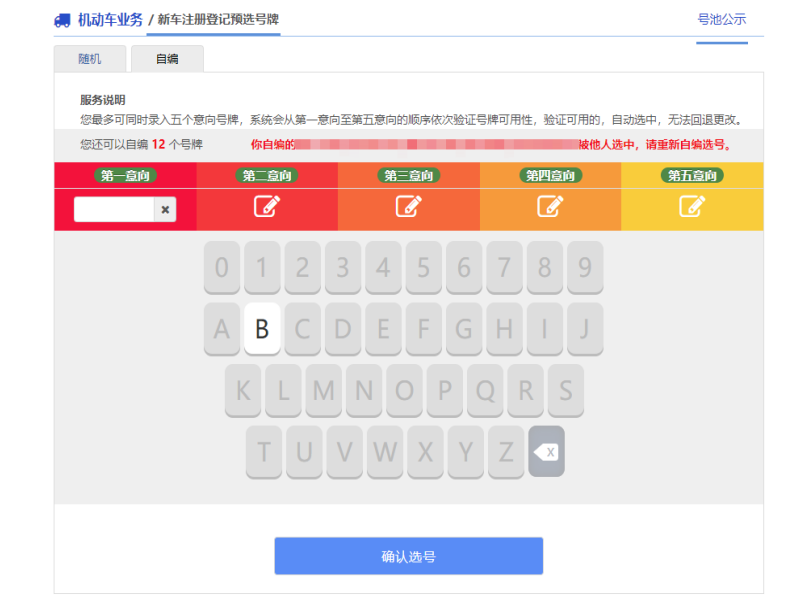Tap keyboard key C
This screenshot has height=599, width=803.
pyautogui.click(x=303, y=329)
